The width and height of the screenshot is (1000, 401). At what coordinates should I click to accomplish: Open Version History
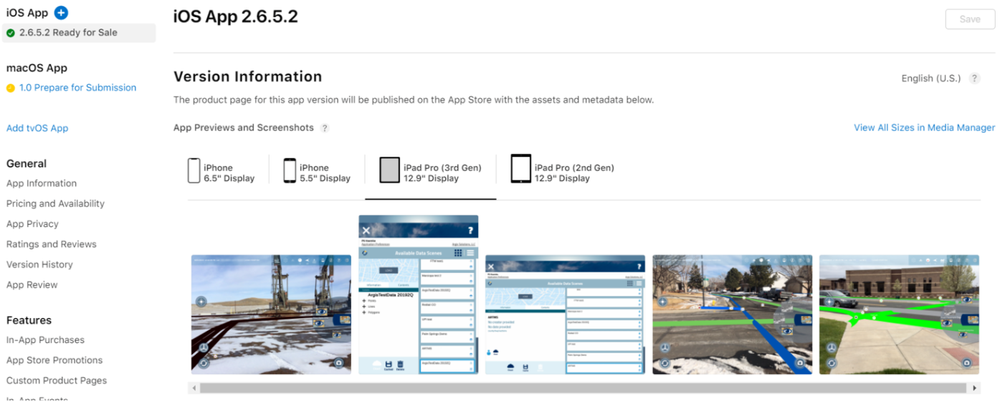(x=40, y=265)
